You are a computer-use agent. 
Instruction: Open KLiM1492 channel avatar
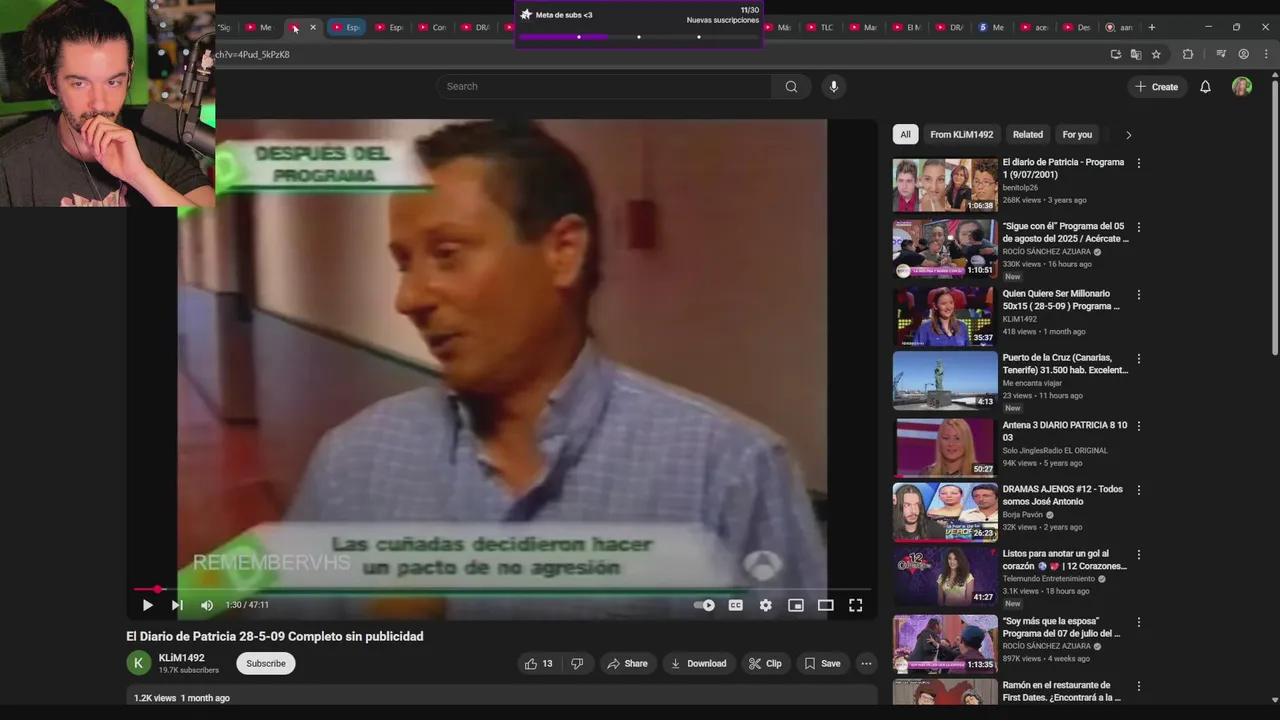click(138, 663)
